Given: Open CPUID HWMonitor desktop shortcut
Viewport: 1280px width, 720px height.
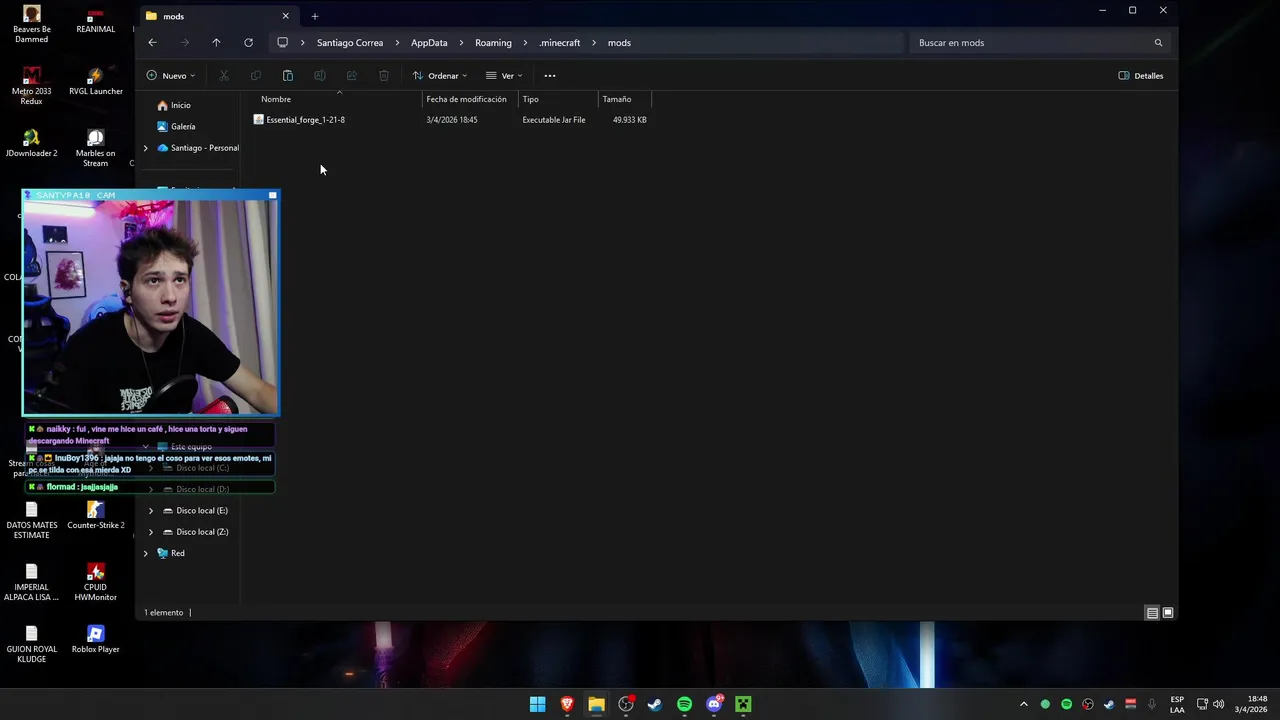Looking at the screenshot, I should pyautogui.click(x=96, y=582).
